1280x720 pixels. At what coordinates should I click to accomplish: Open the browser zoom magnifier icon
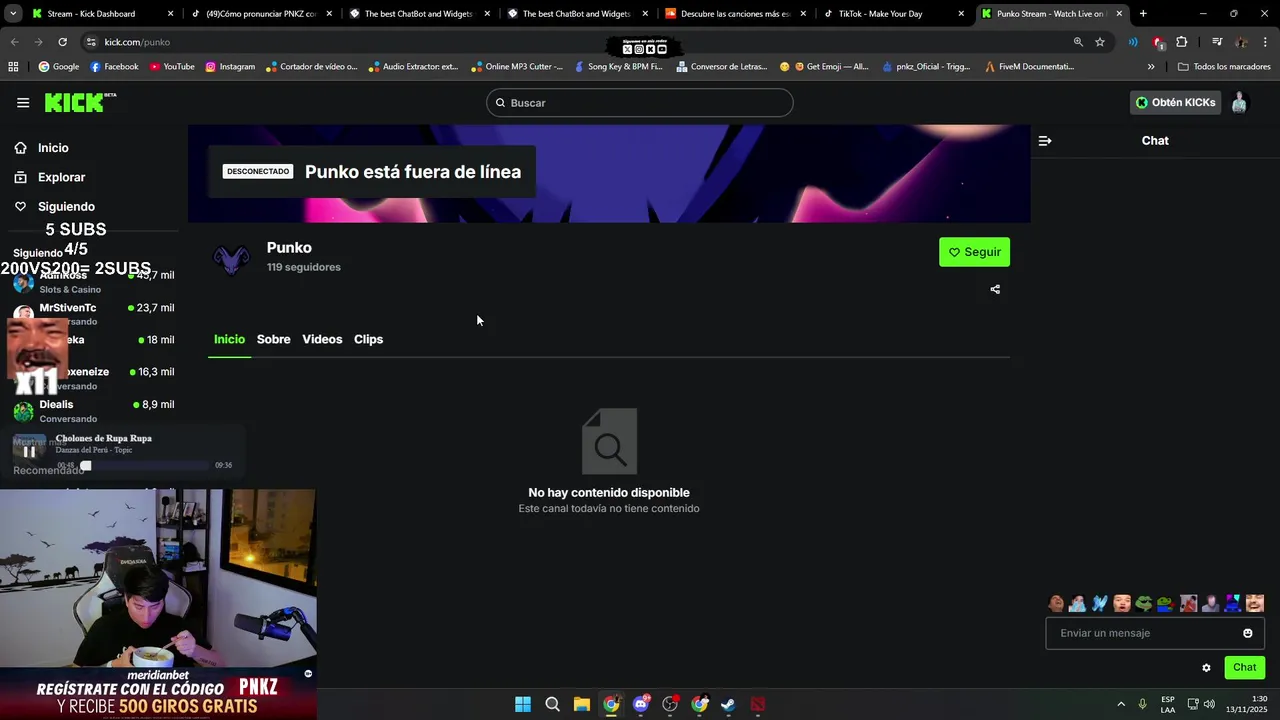(1078, 42)
